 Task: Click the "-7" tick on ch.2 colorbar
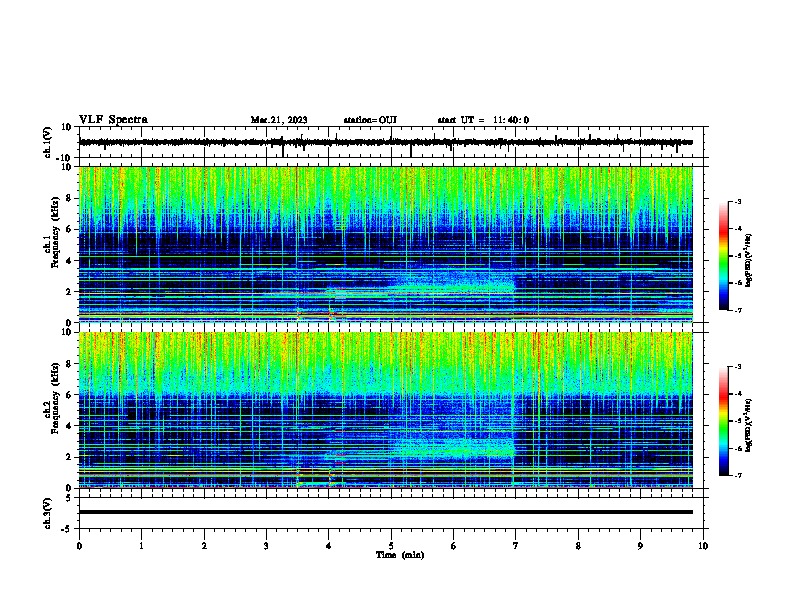tap(738, 476)
